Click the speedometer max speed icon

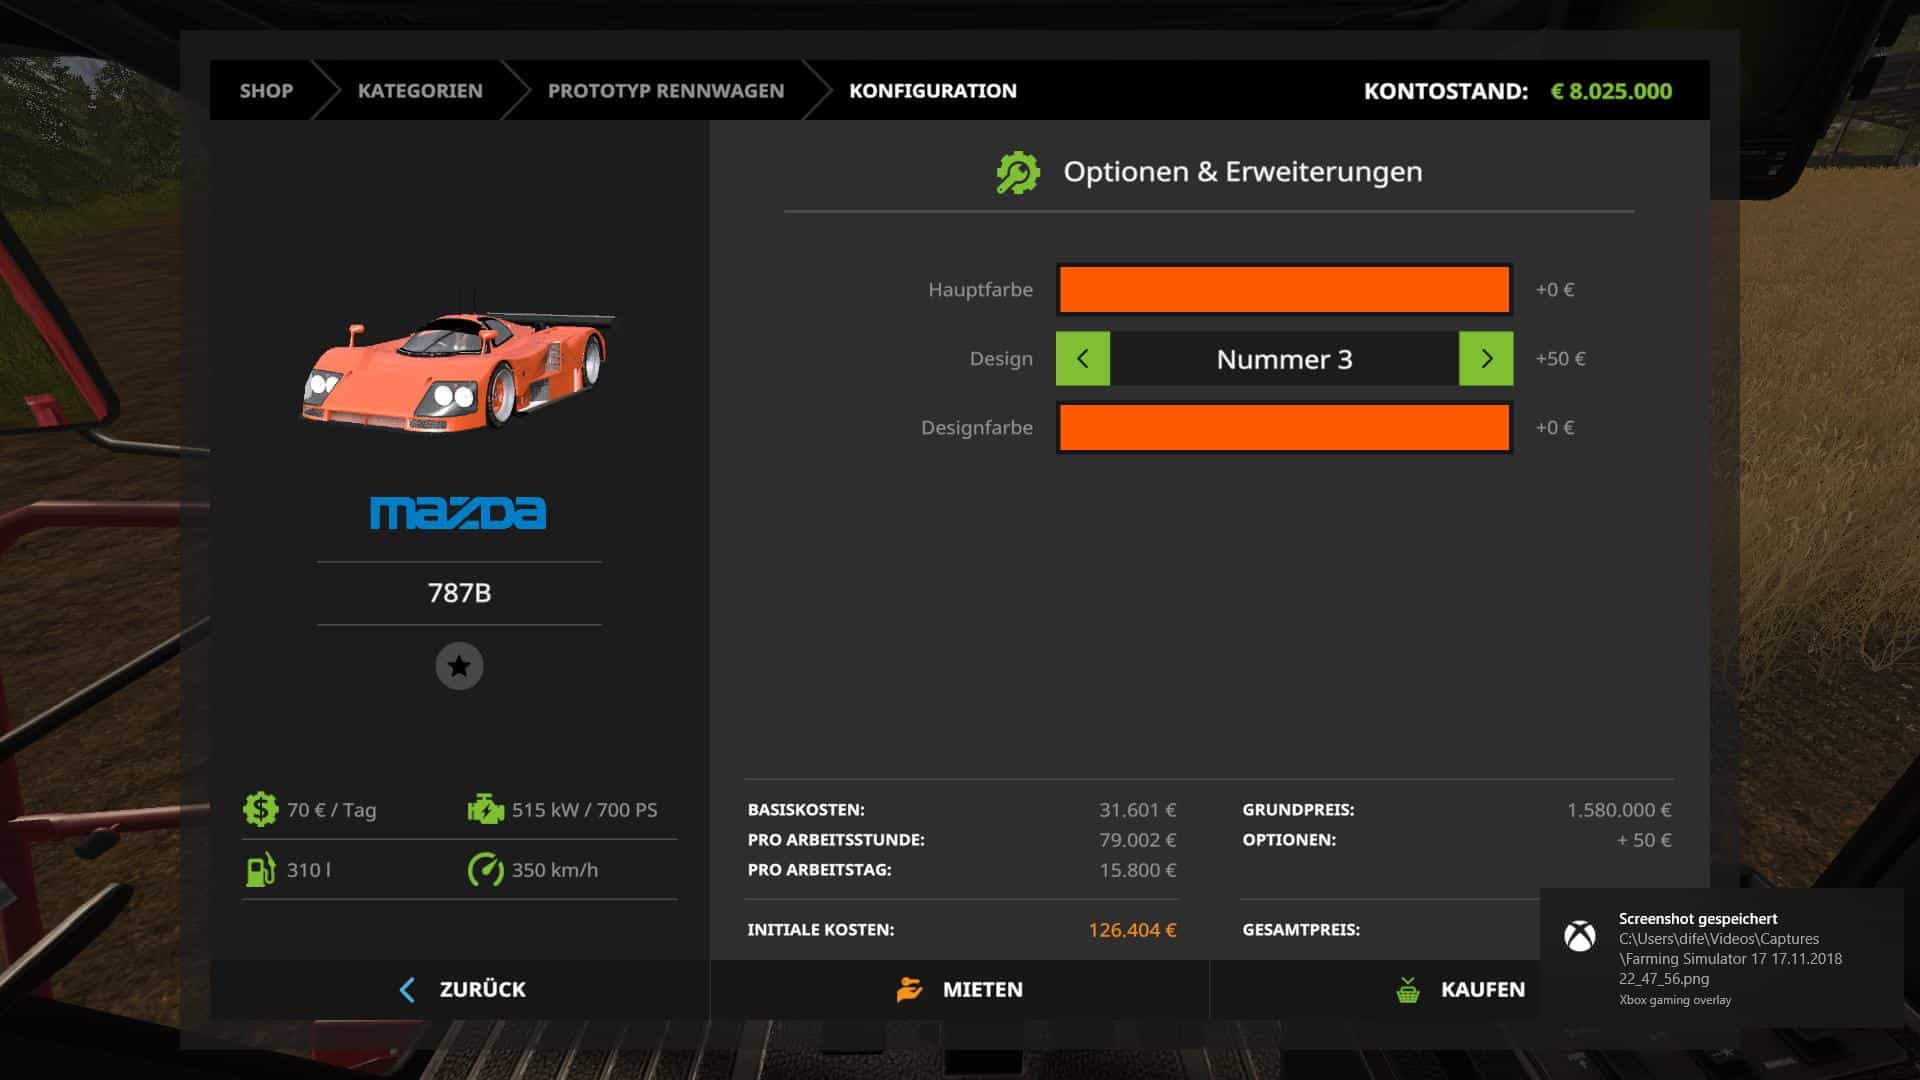click(486, 869)
